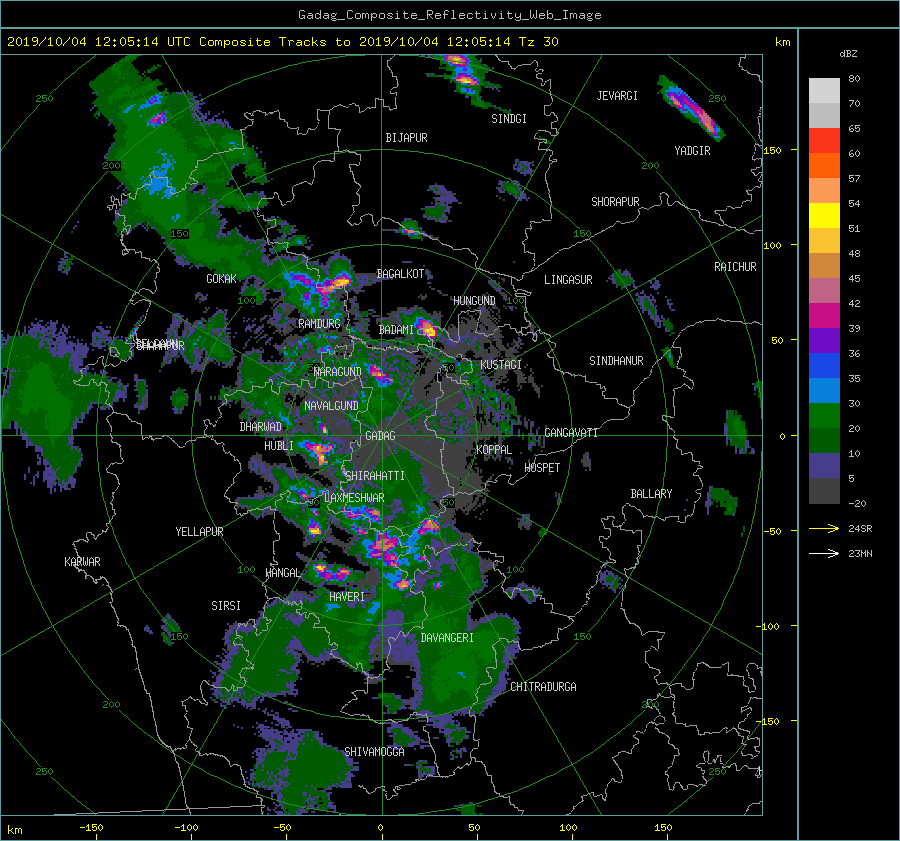Click the right axis 150 km tick label
Viewport: 900px width, 841px height.
[773, 150]
